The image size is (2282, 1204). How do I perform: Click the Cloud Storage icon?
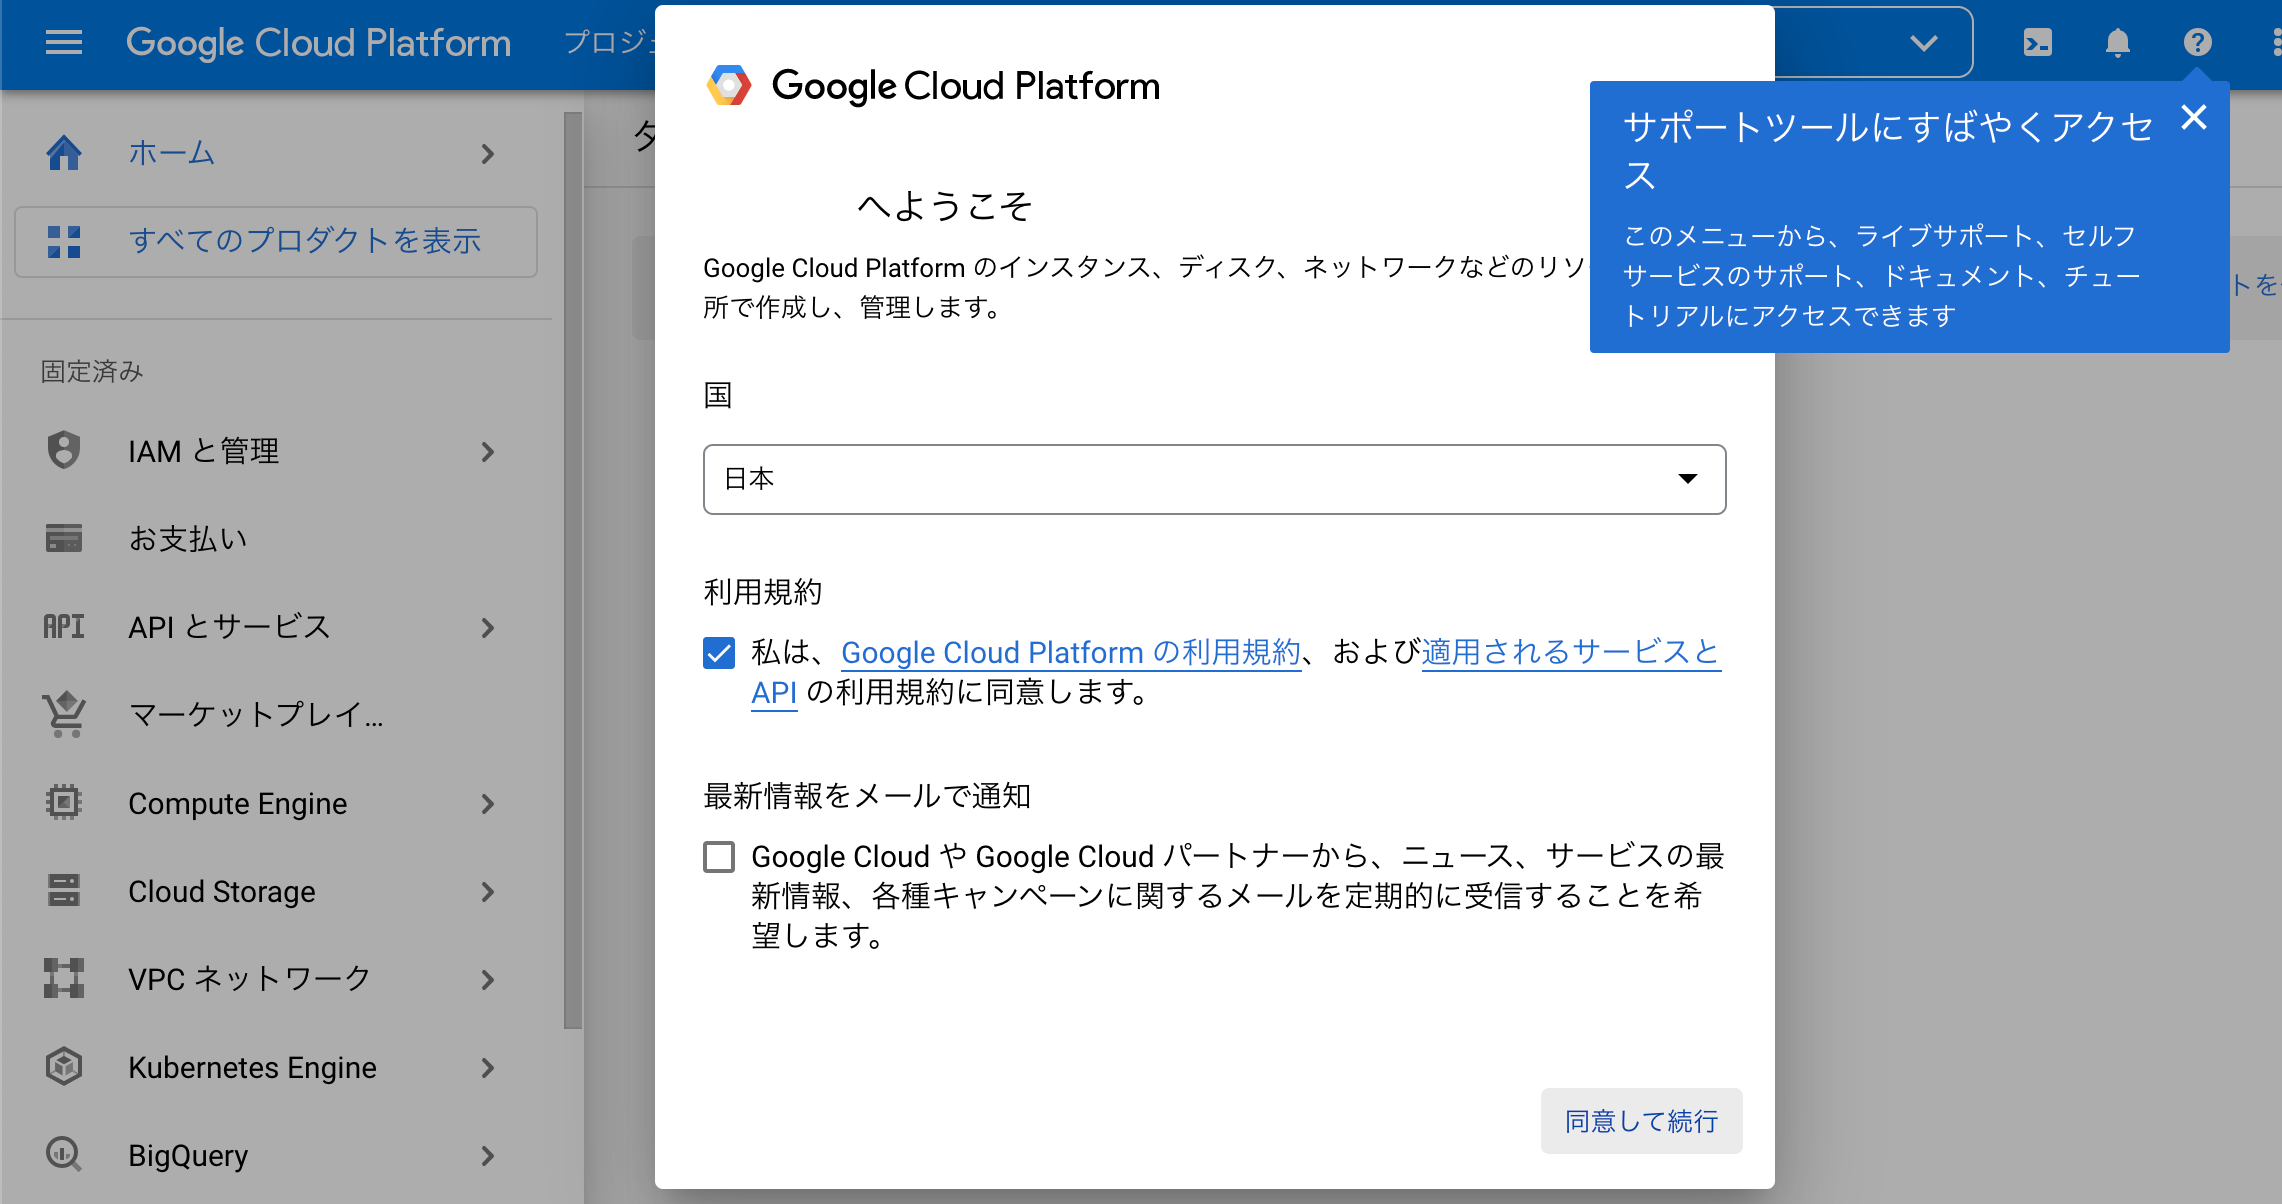click(64, 890)
